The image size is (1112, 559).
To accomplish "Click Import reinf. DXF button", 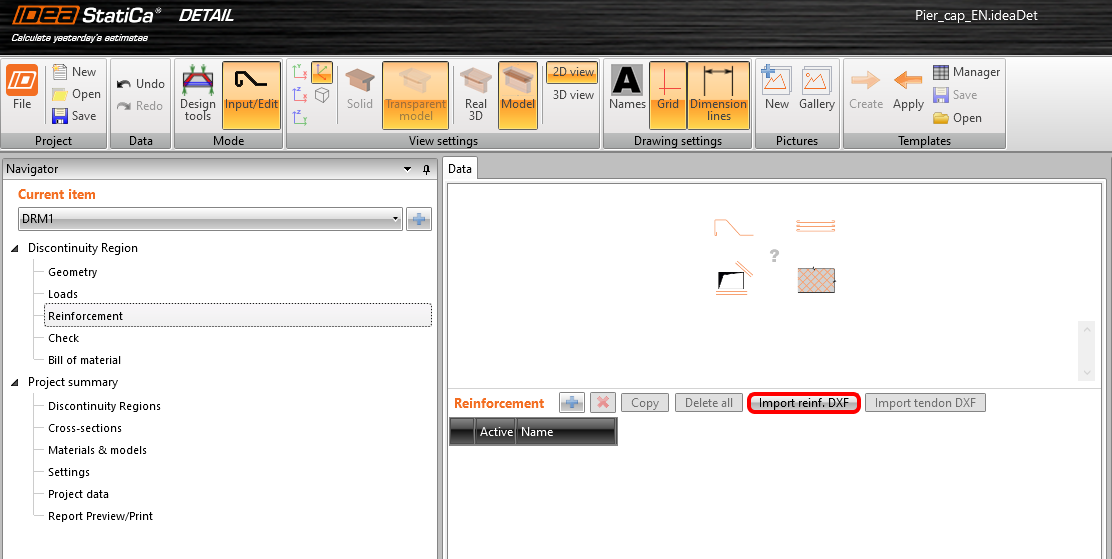I will tap(804, 403).
